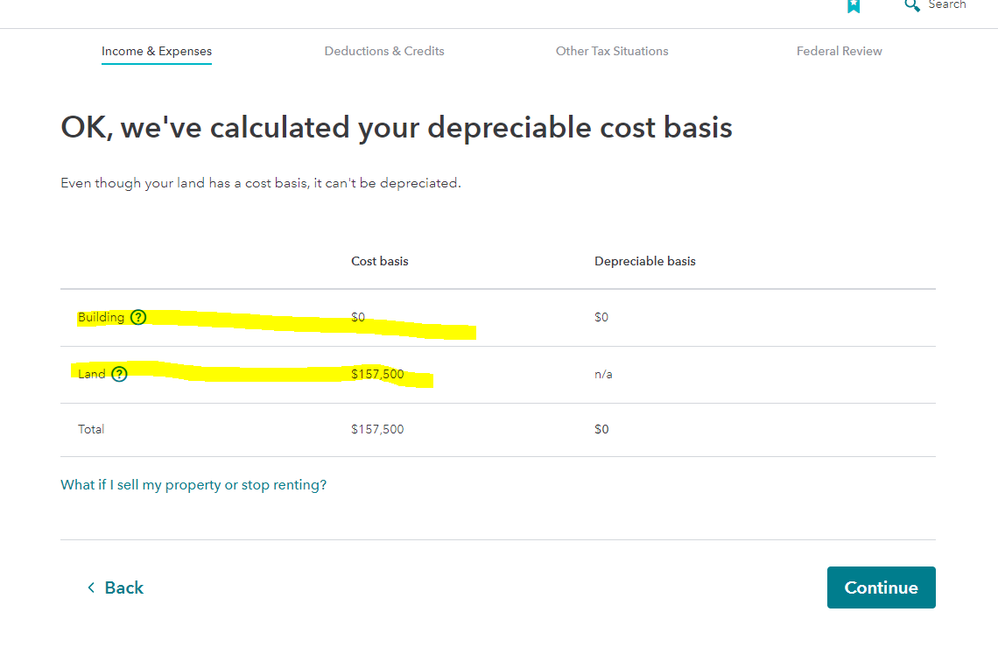The height and width of the screenshot is (648, 998).
Task: Click the Total row's depreciable basis $0
Action: 601,429
